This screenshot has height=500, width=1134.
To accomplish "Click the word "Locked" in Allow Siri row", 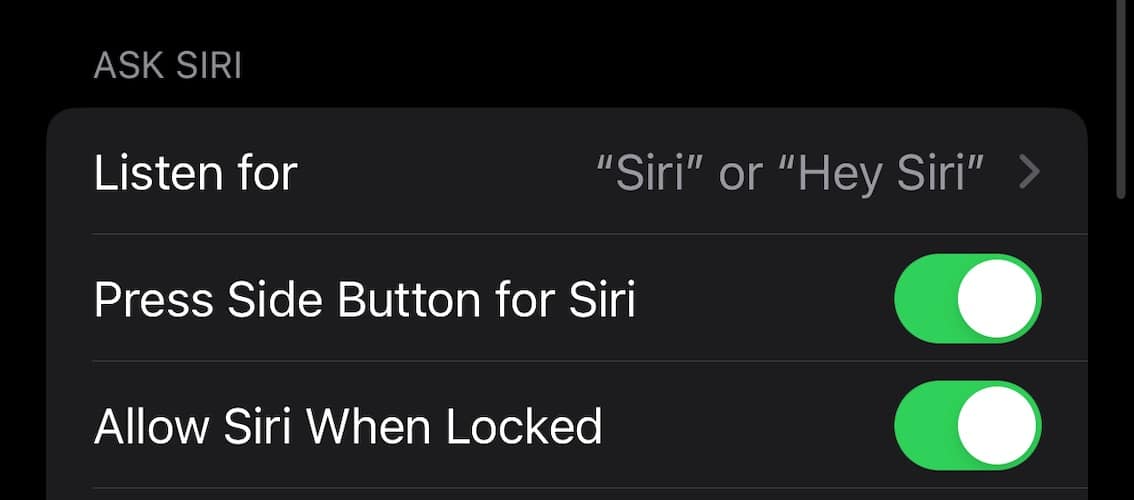I will click(x=524, y=426).
